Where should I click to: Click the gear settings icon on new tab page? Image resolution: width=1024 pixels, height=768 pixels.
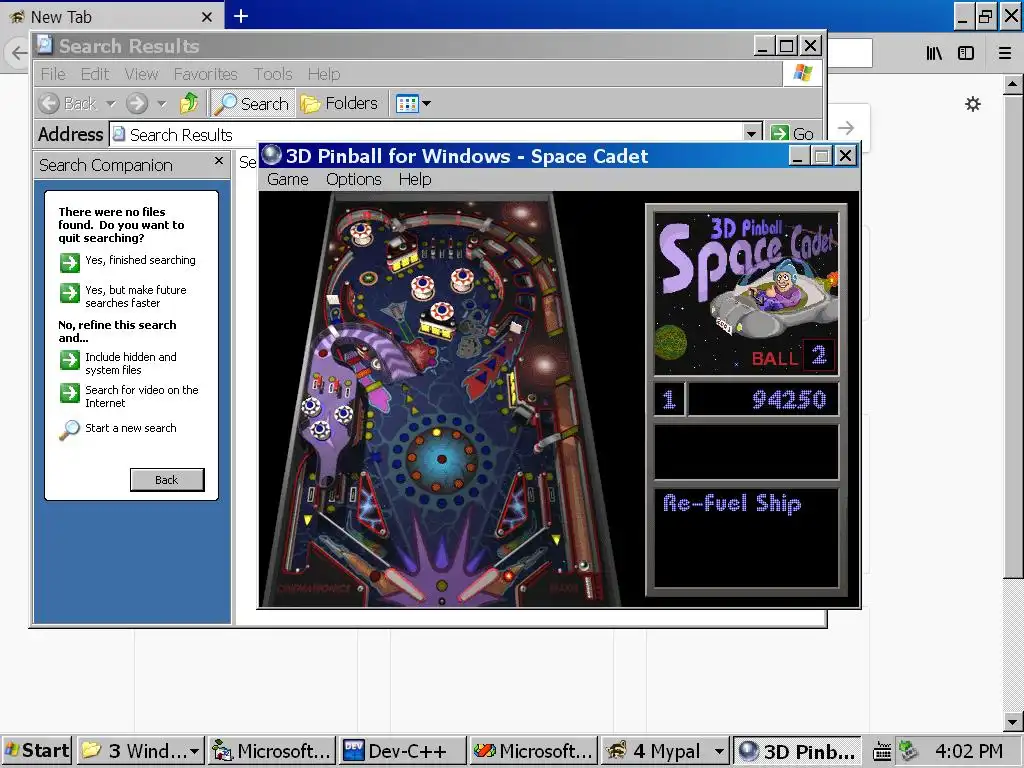pyautogui.click(x=973, y=104)
